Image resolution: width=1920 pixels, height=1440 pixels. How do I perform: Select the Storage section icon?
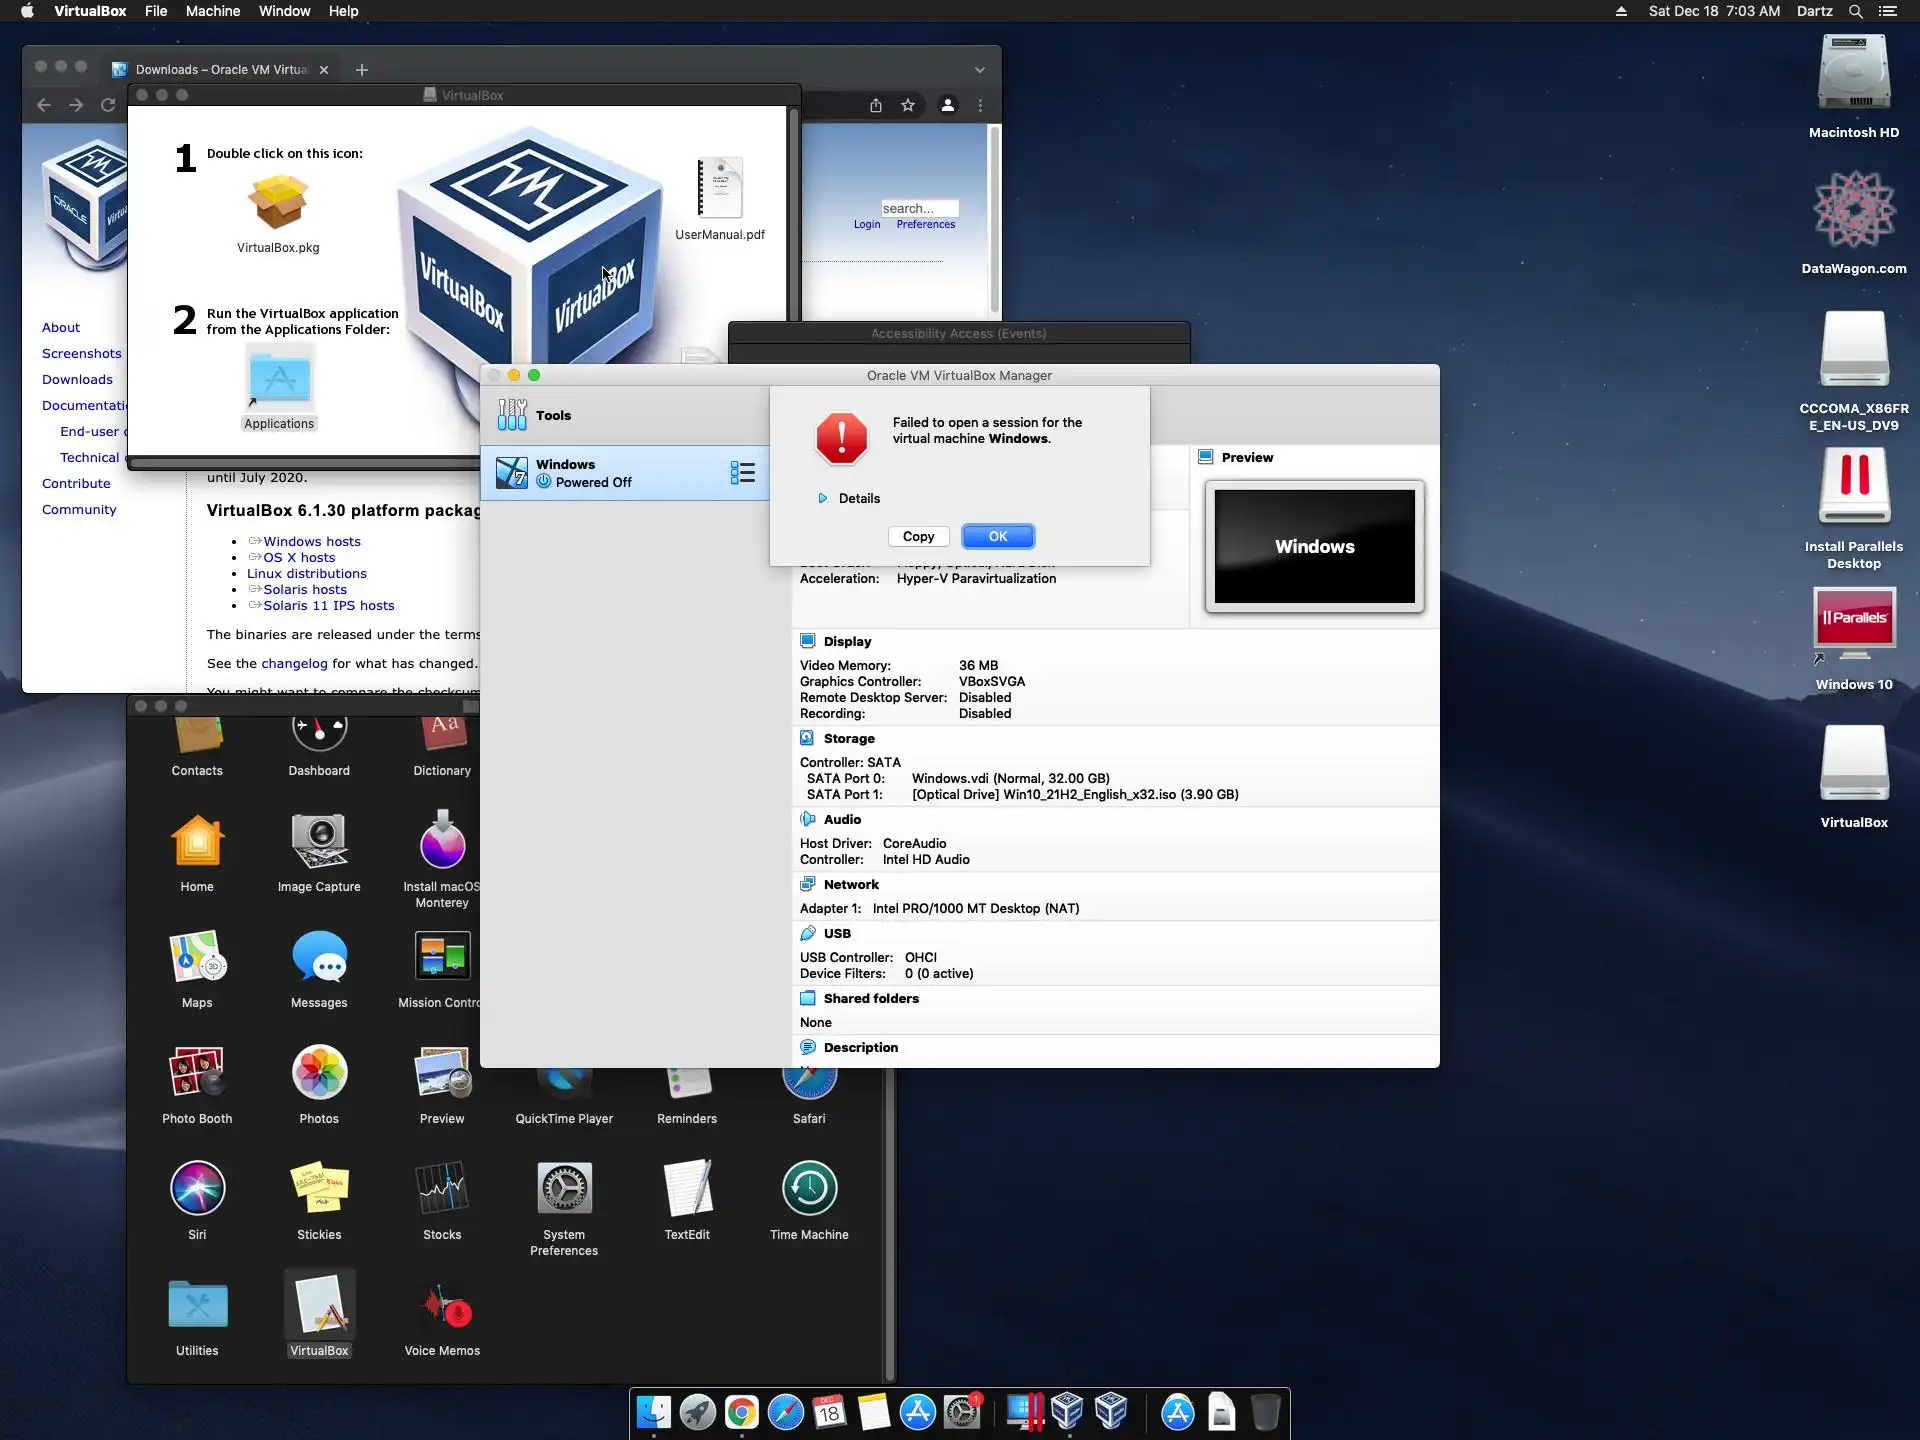(807, 738)
